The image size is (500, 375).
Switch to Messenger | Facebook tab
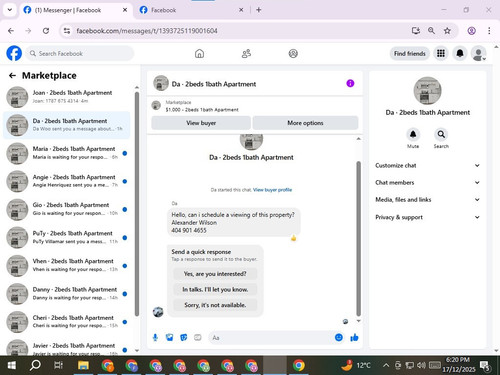point(75,10)
